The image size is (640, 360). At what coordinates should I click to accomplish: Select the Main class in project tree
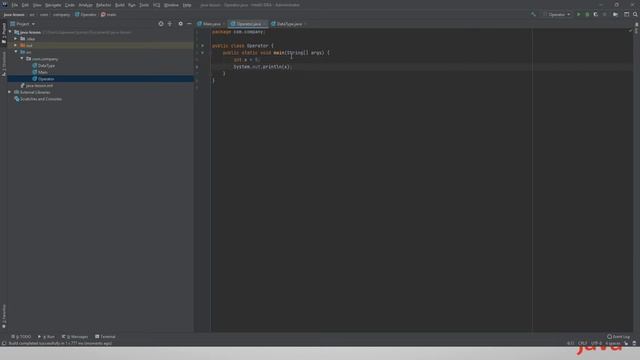point(40,72)
